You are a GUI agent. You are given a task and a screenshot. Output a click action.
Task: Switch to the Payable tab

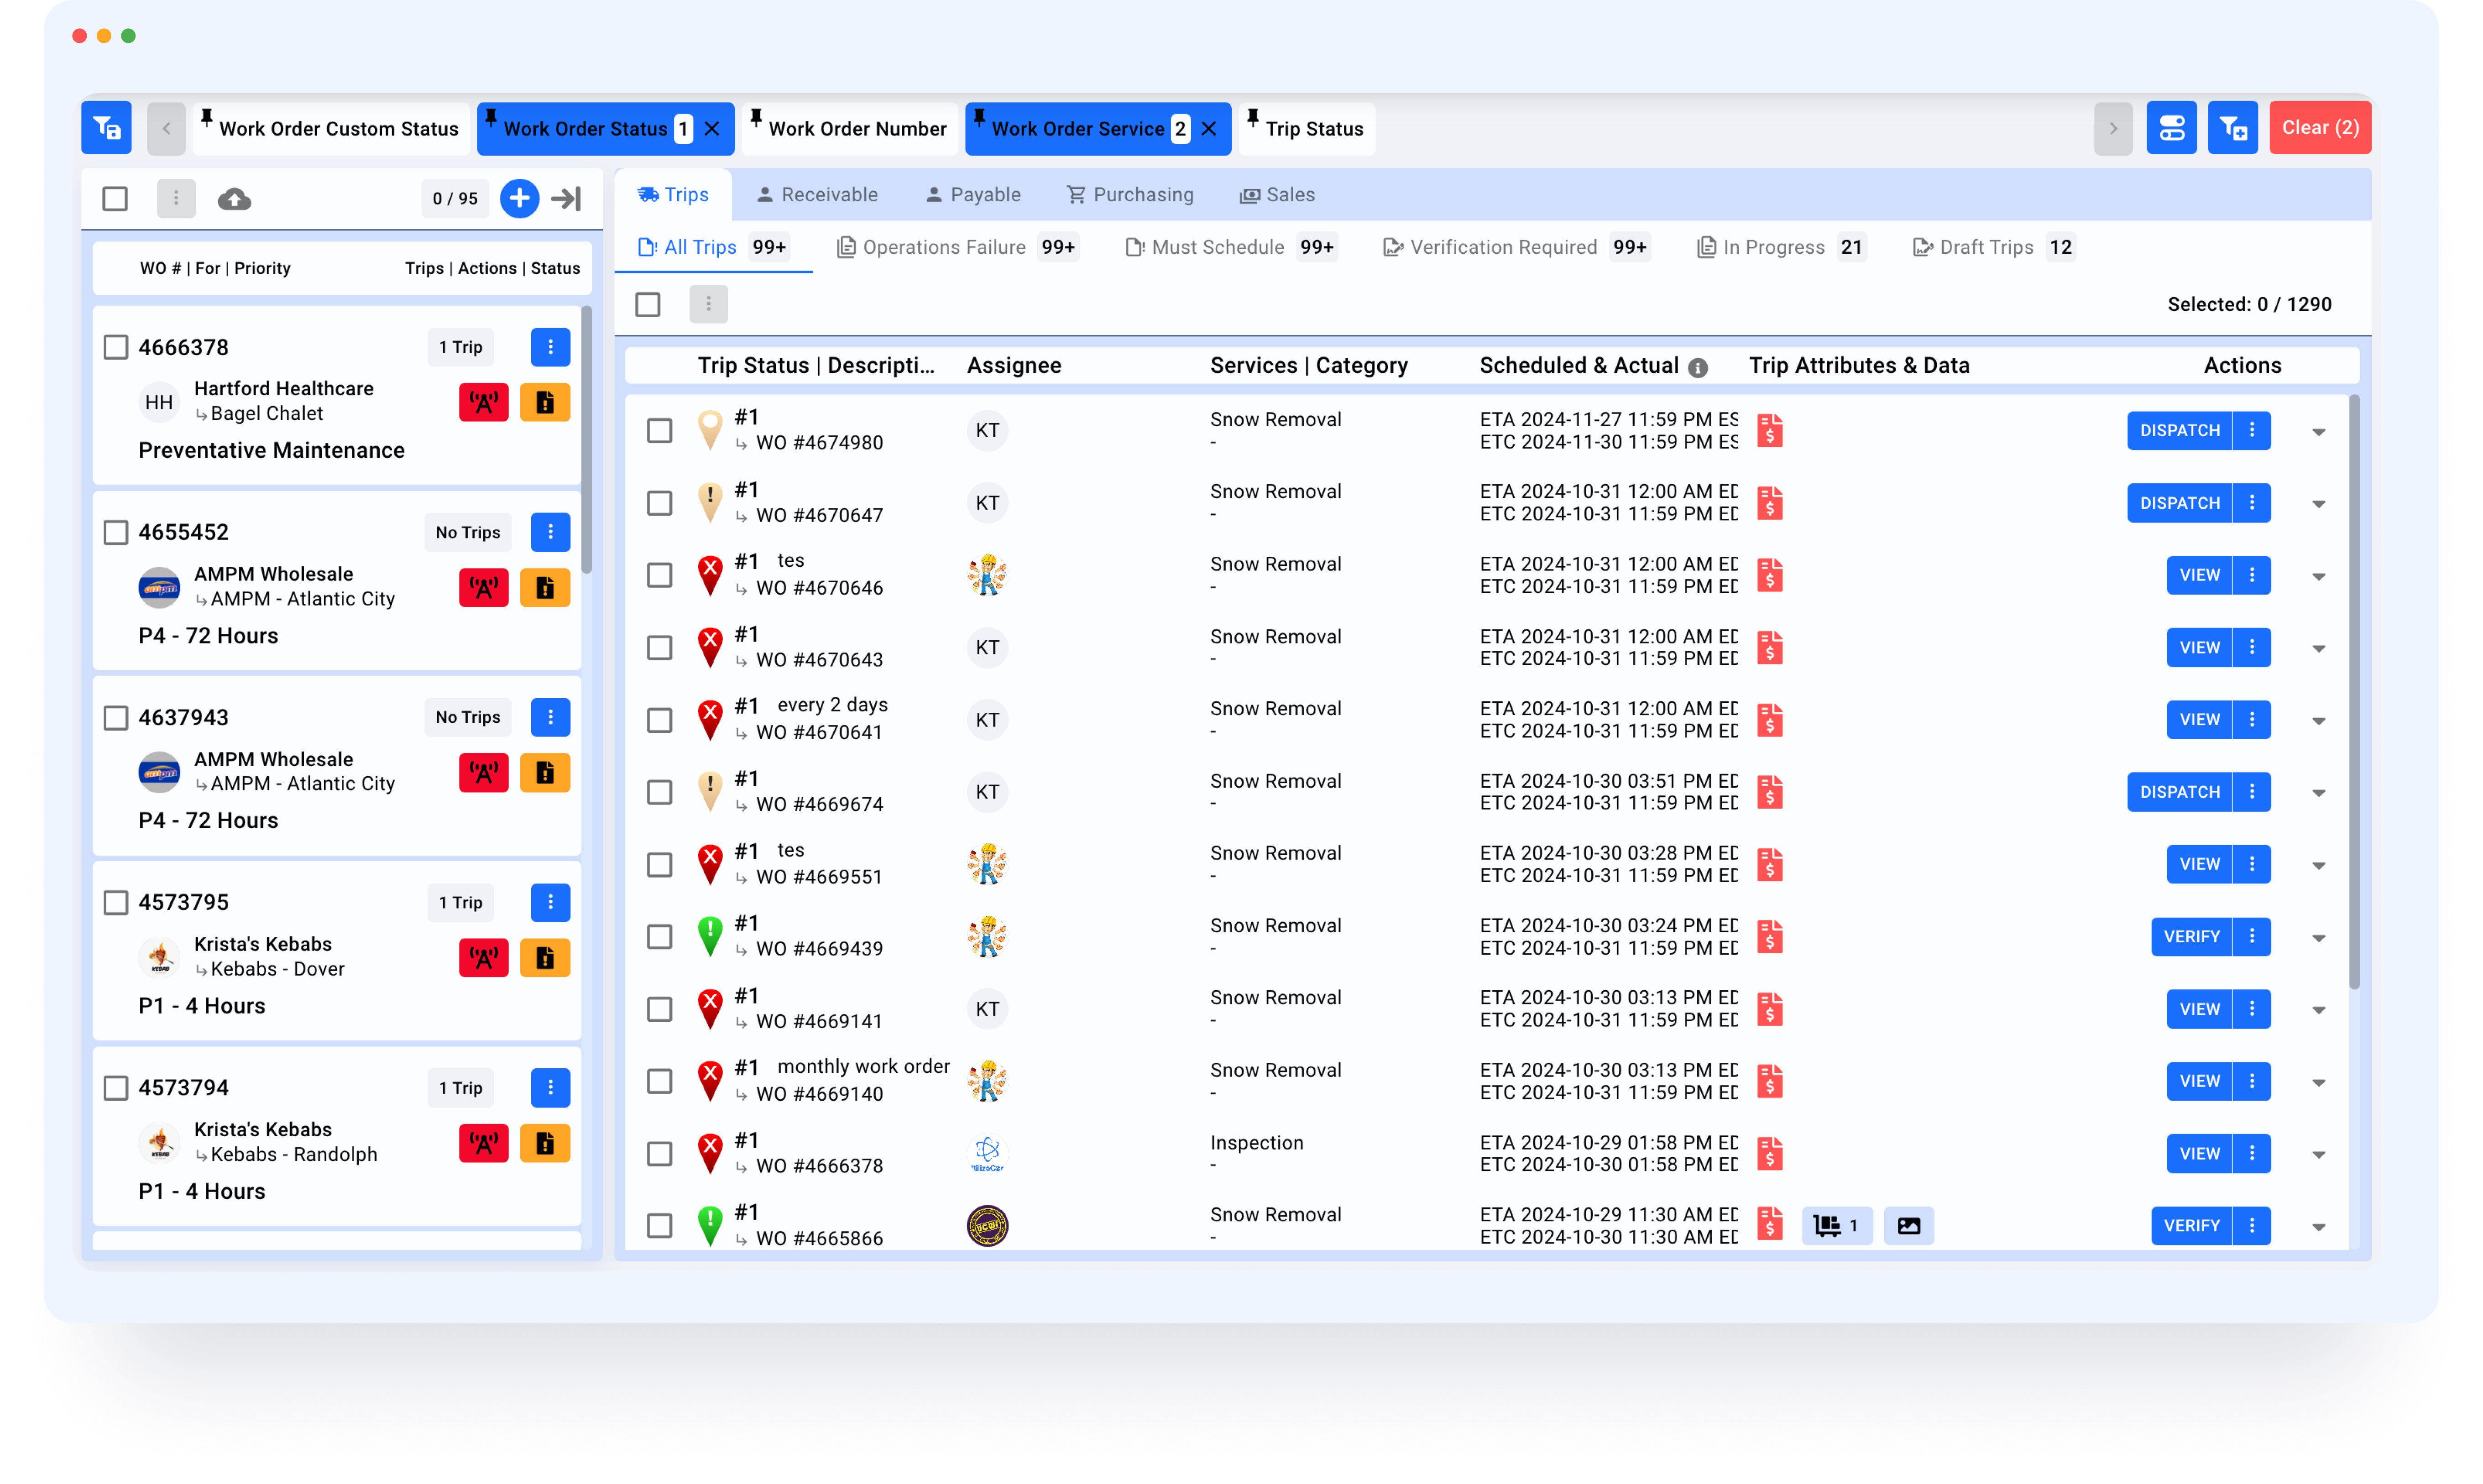click(973, 195)
